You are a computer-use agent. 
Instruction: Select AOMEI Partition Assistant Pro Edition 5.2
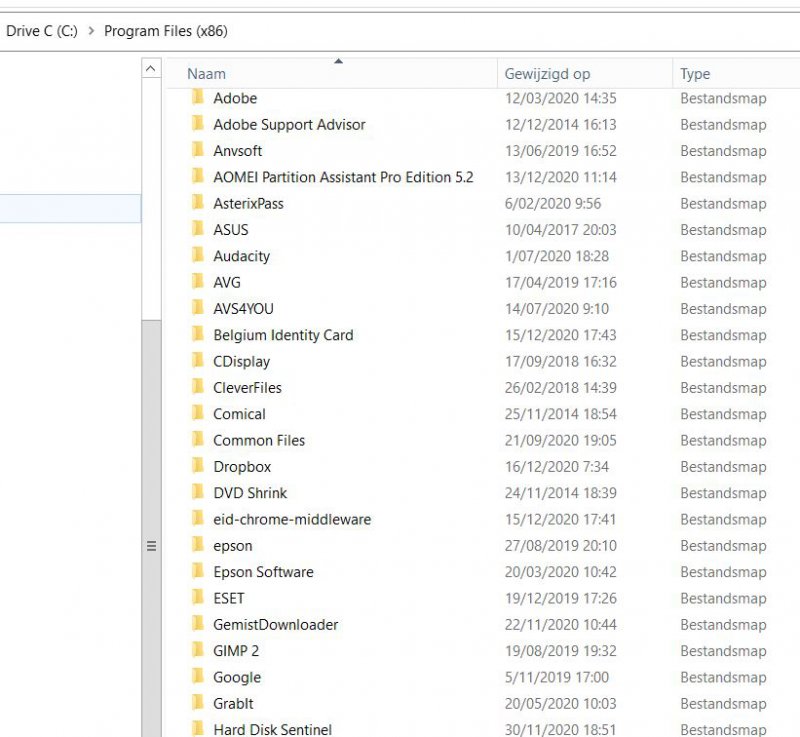pyautogui.click(x=343, y=177)
